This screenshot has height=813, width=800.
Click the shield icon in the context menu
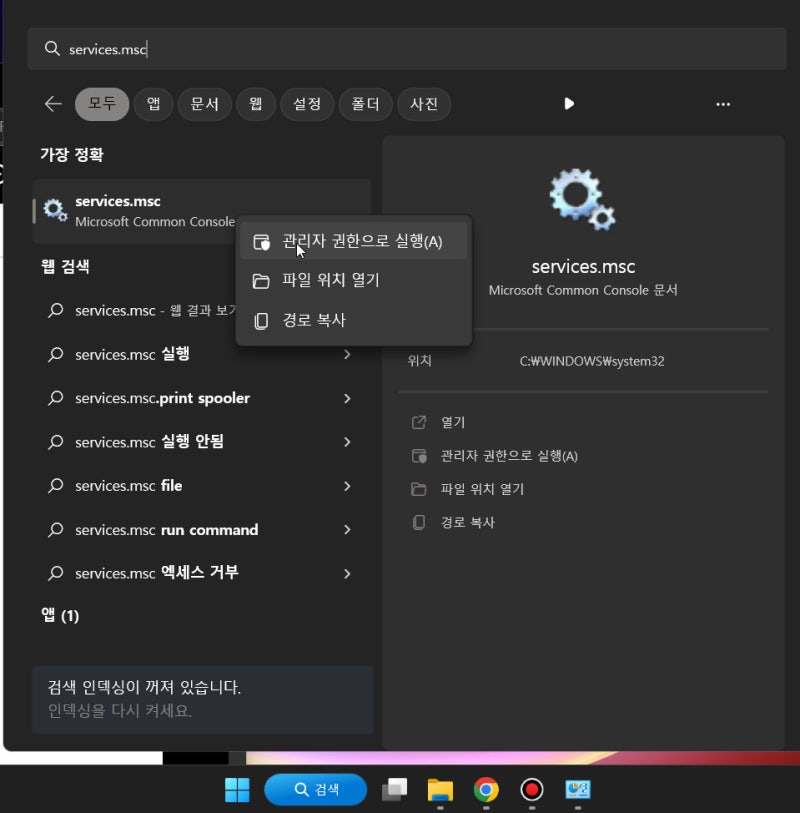(x=261, y=242)
